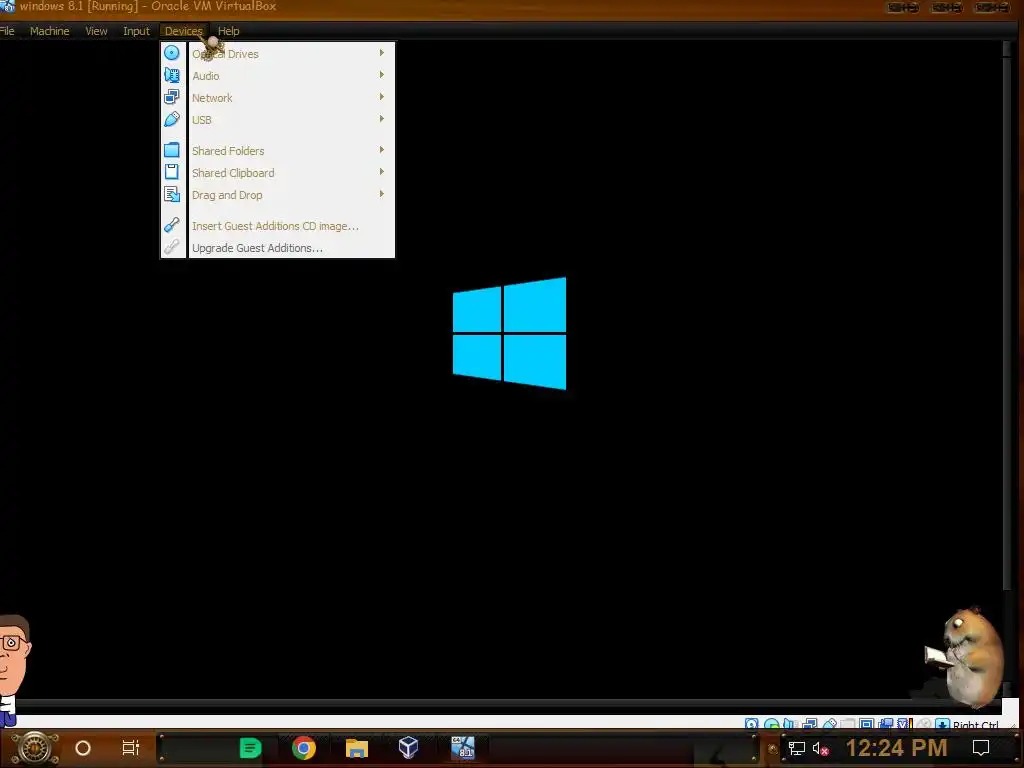Open the 12:24 PM clock
This screenshot has width=1024, height=768.
click(x=896, y=748)
